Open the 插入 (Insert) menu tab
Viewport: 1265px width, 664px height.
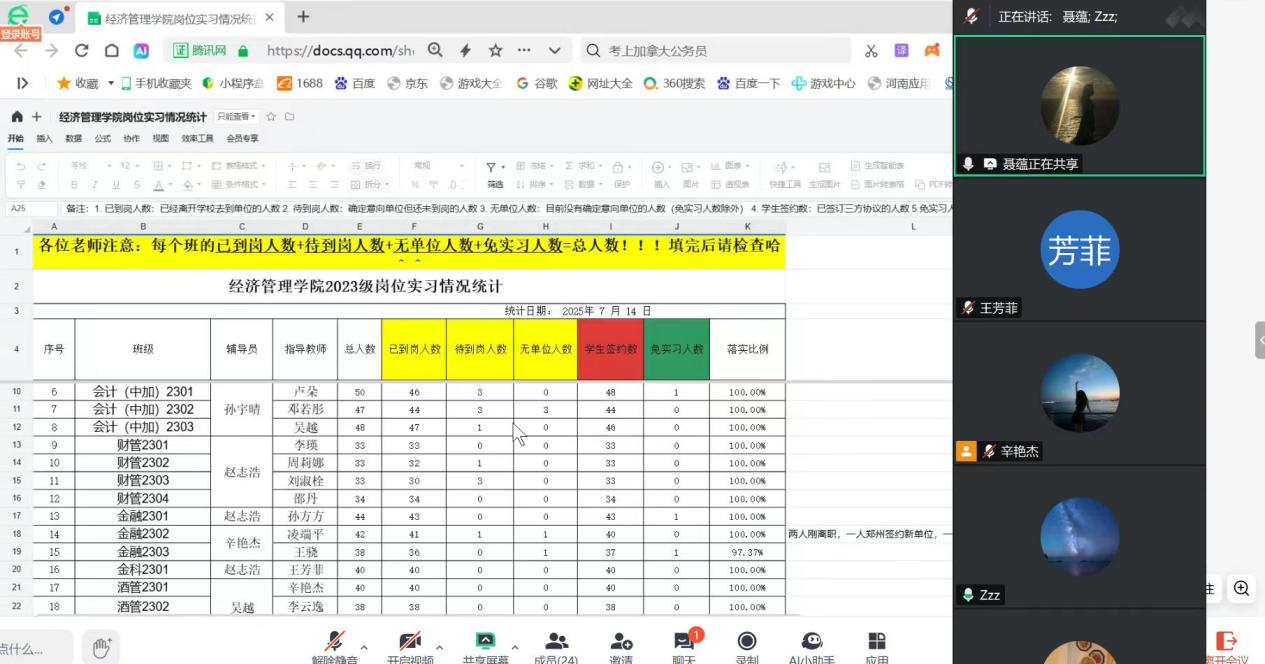point(44,139)
